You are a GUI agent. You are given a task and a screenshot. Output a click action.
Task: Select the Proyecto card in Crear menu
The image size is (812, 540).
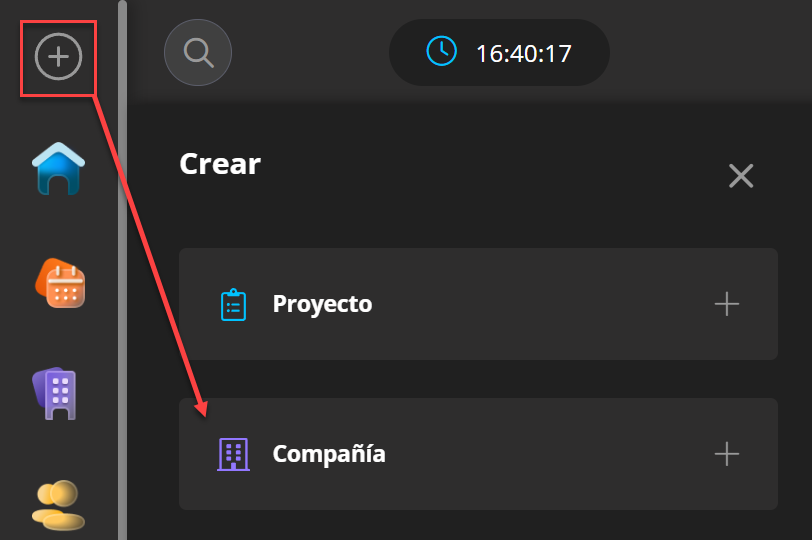pyautogui.click(x=478, y=304)
